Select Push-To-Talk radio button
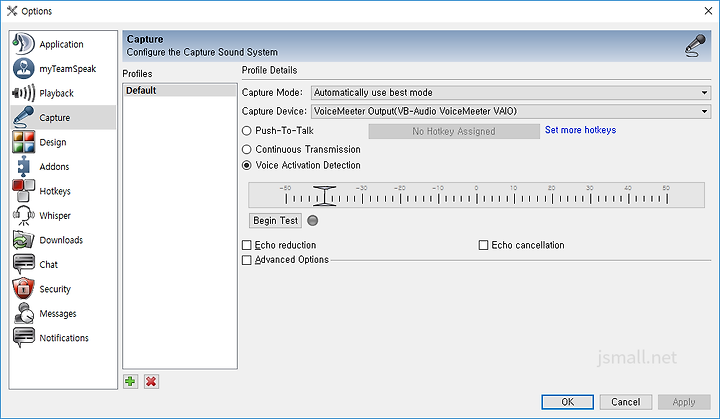Image resolution: width=720 pixels, height=419 pixels. (x=247, y=131)
